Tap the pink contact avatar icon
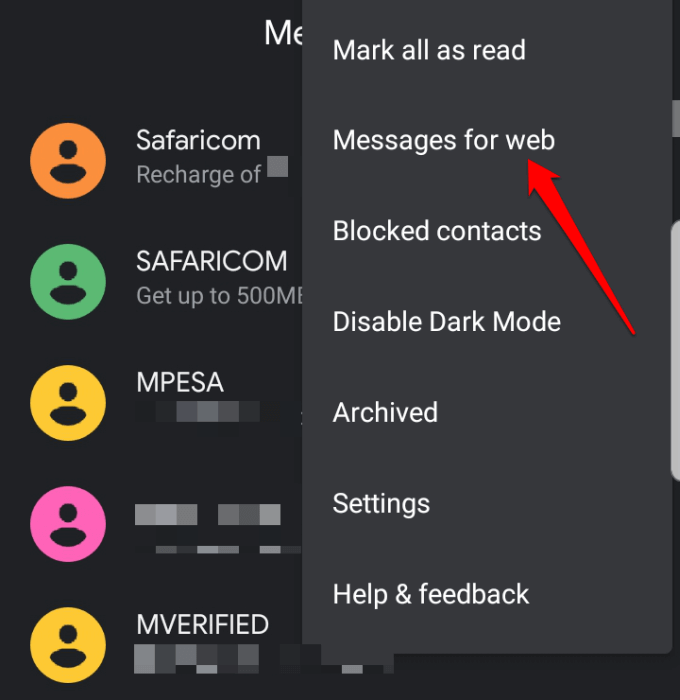Screen dimensions: 680x700 coord(68,524)
